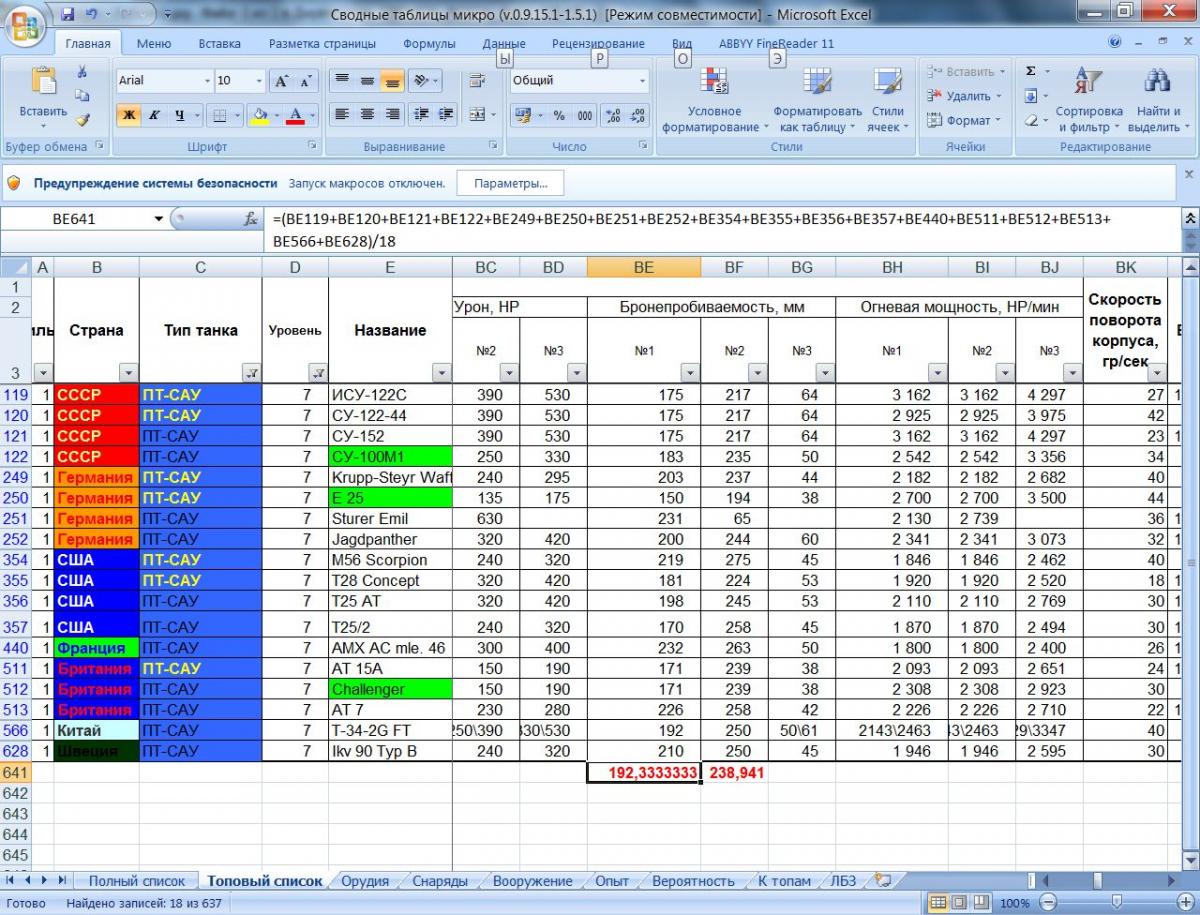Click the Cut scissors icon
The height and width of the screenshot is (915, 1200).
coord(82,72)
